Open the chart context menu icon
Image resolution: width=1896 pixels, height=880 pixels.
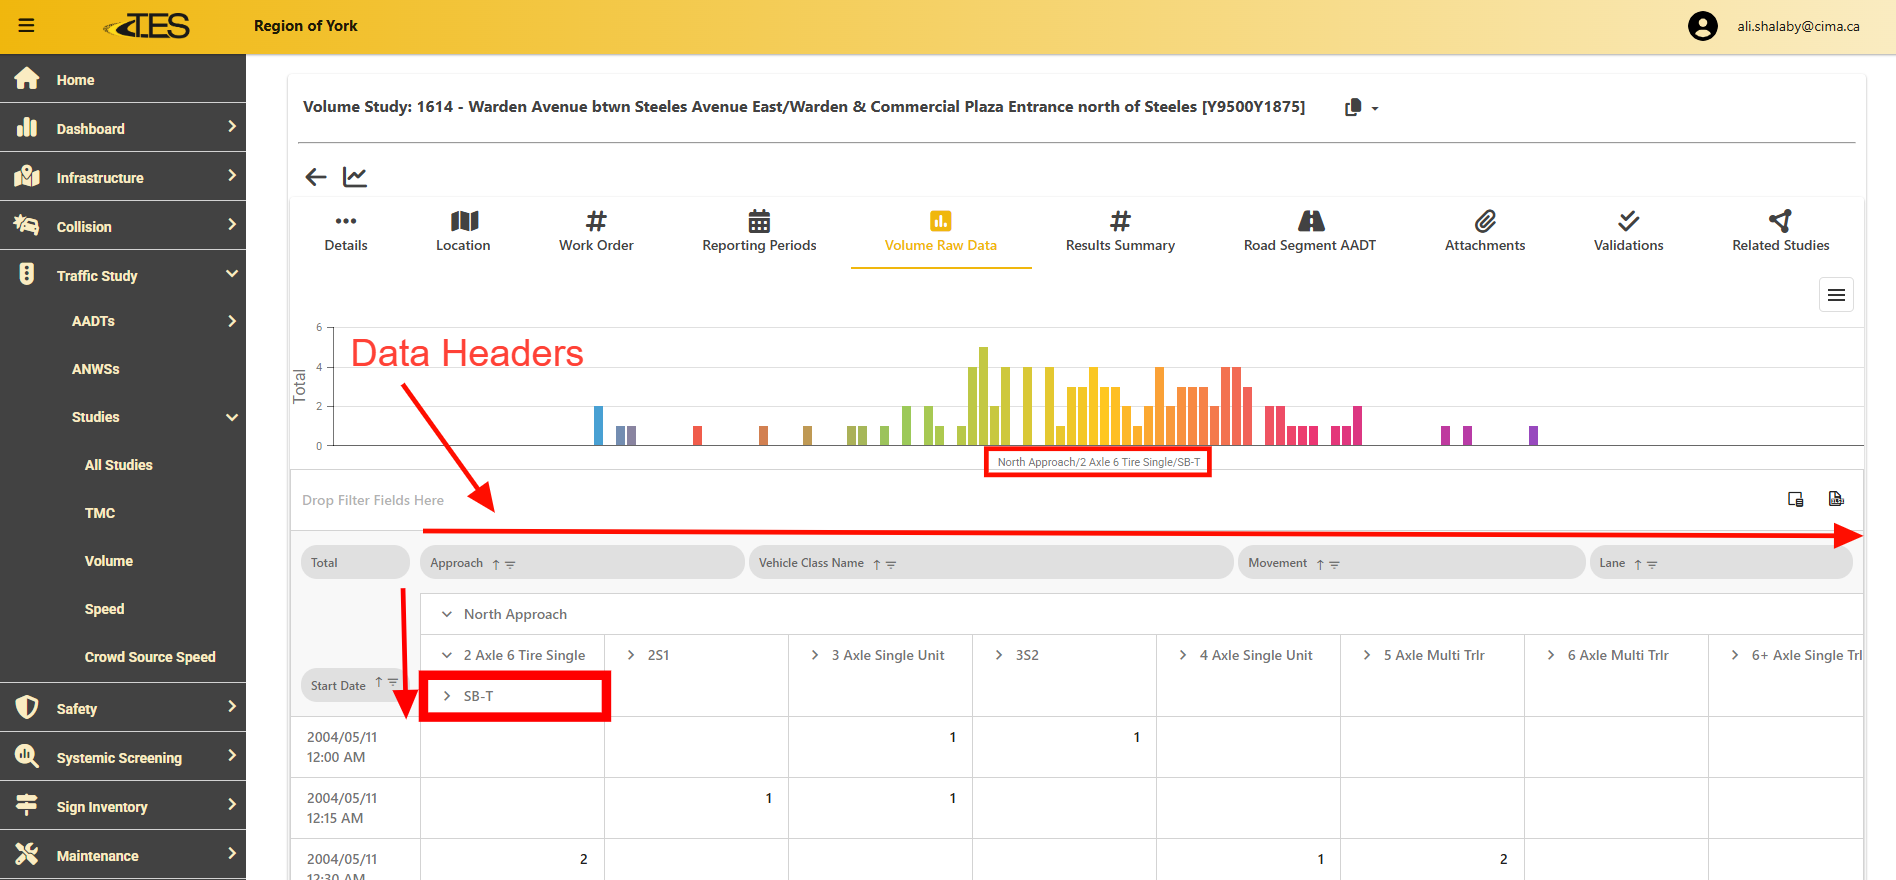tap(1836, 295)
